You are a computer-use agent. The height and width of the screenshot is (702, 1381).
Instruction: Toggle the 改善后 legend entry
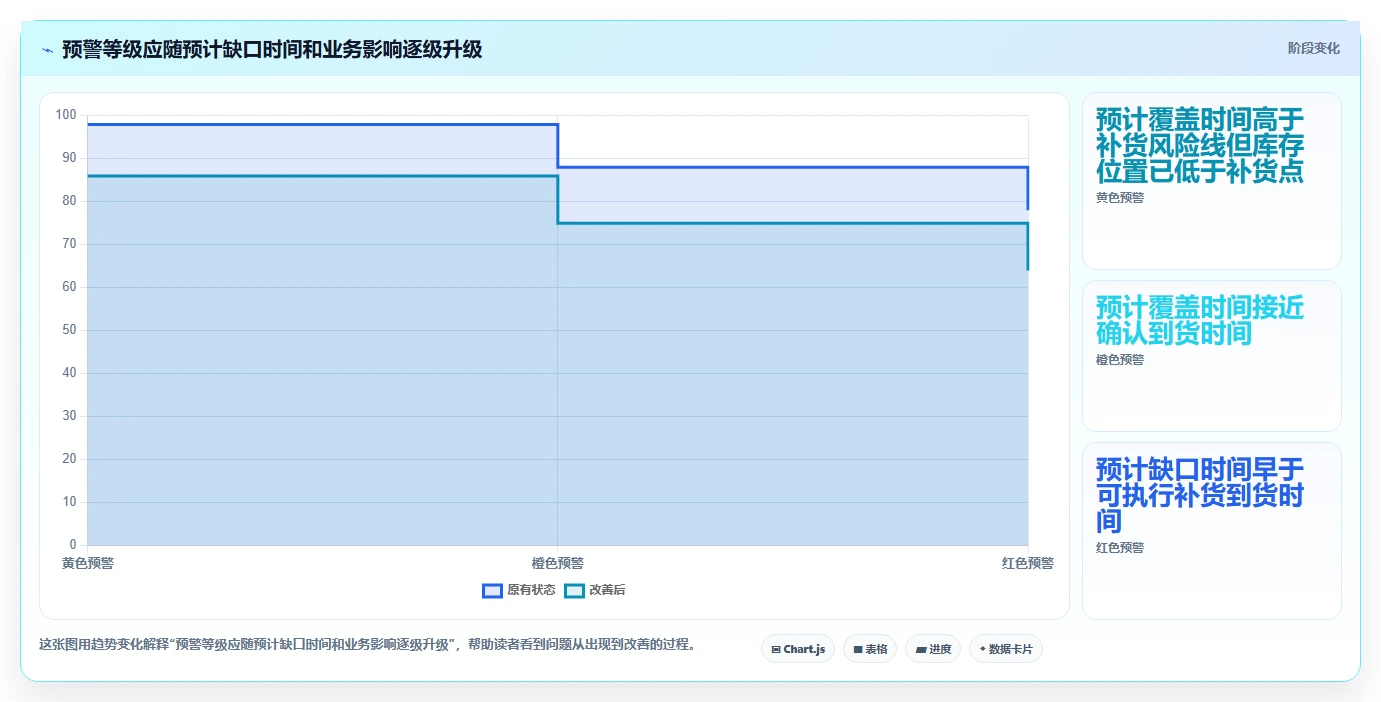click(x=595, y=590)
